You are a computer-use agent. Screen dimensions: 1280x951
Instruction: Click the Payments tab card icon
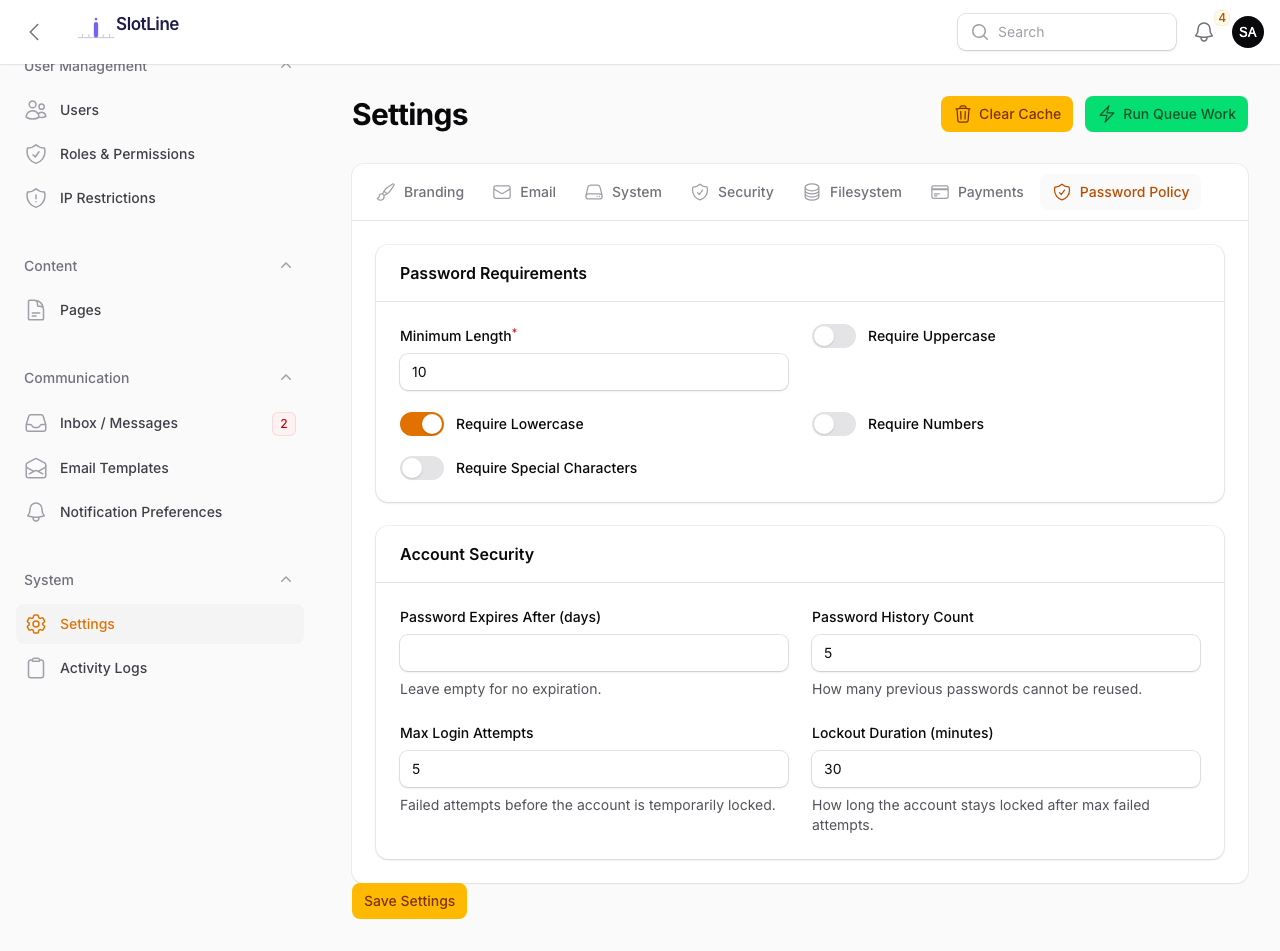point(940,192)
